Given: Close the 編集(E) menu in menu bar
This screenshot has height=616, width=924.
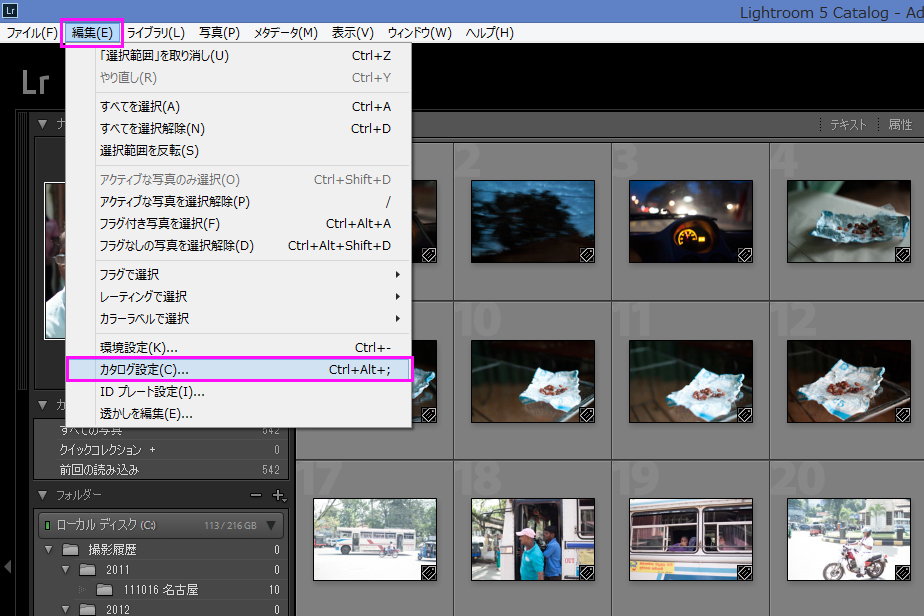Looking at the screenshot, I should coord(92,33).
